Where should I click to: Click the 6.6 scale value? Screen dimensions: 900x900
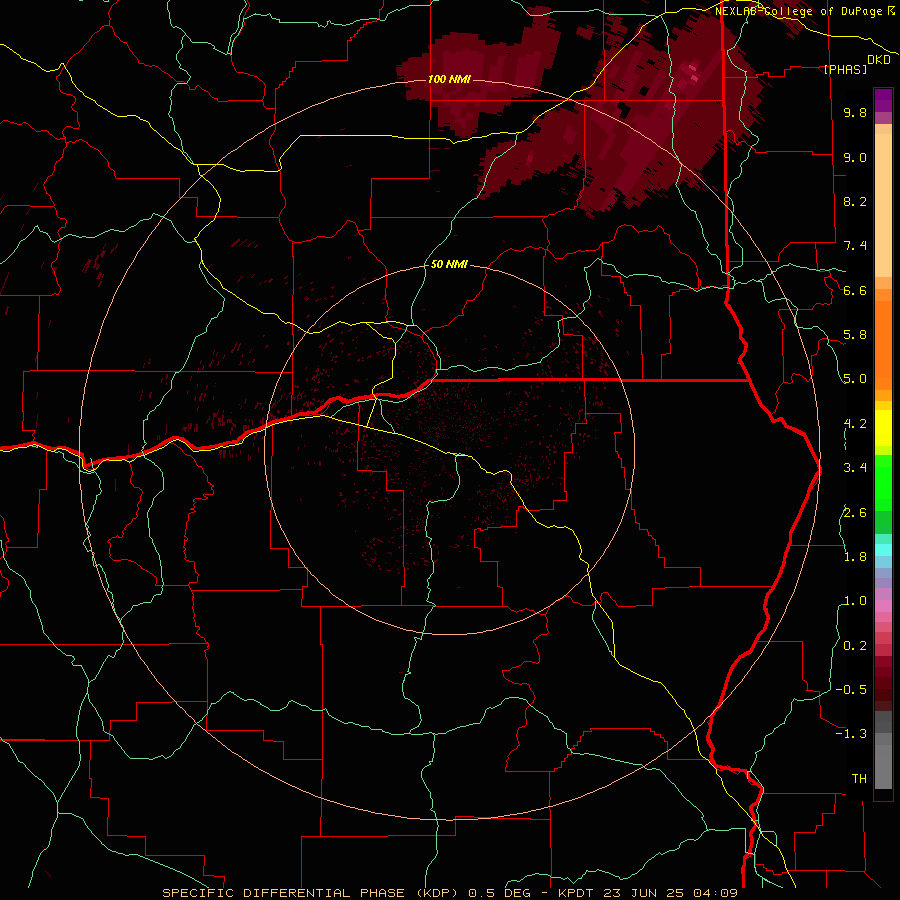click(855, 290)
